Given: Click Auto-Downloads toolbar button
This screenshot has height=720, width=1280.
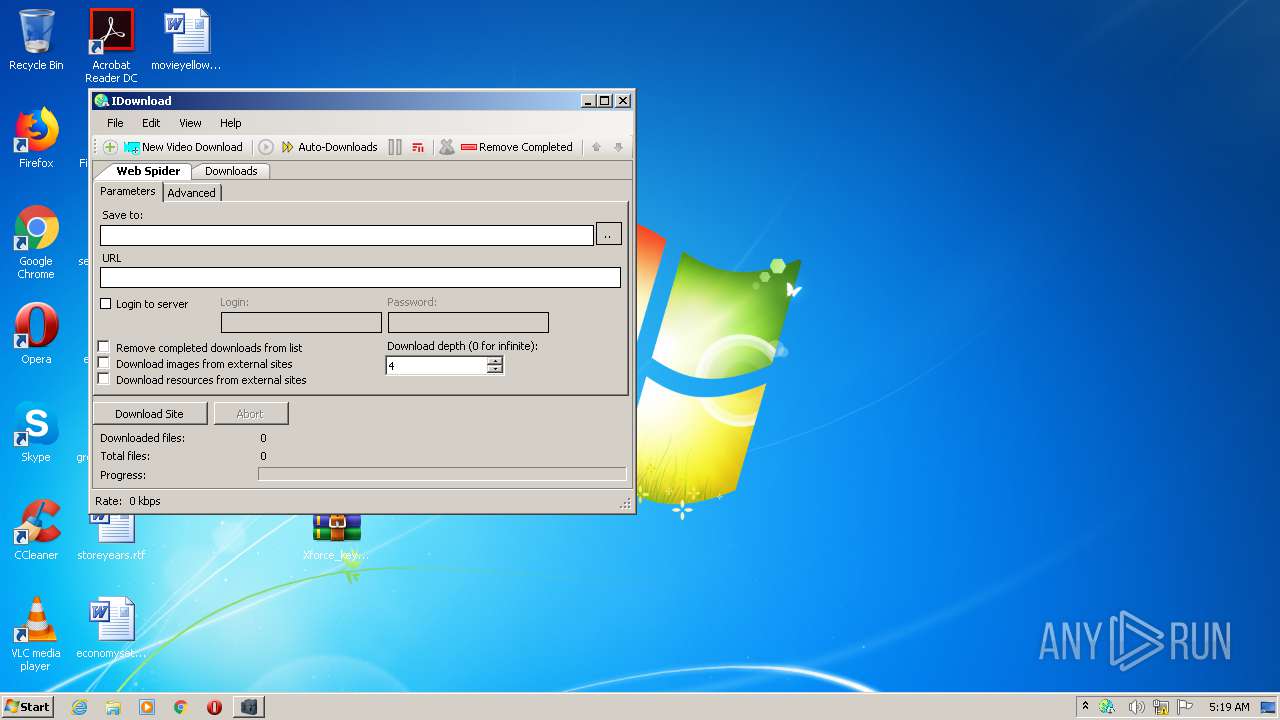Looking at the screenshot, I should point(329,147).
